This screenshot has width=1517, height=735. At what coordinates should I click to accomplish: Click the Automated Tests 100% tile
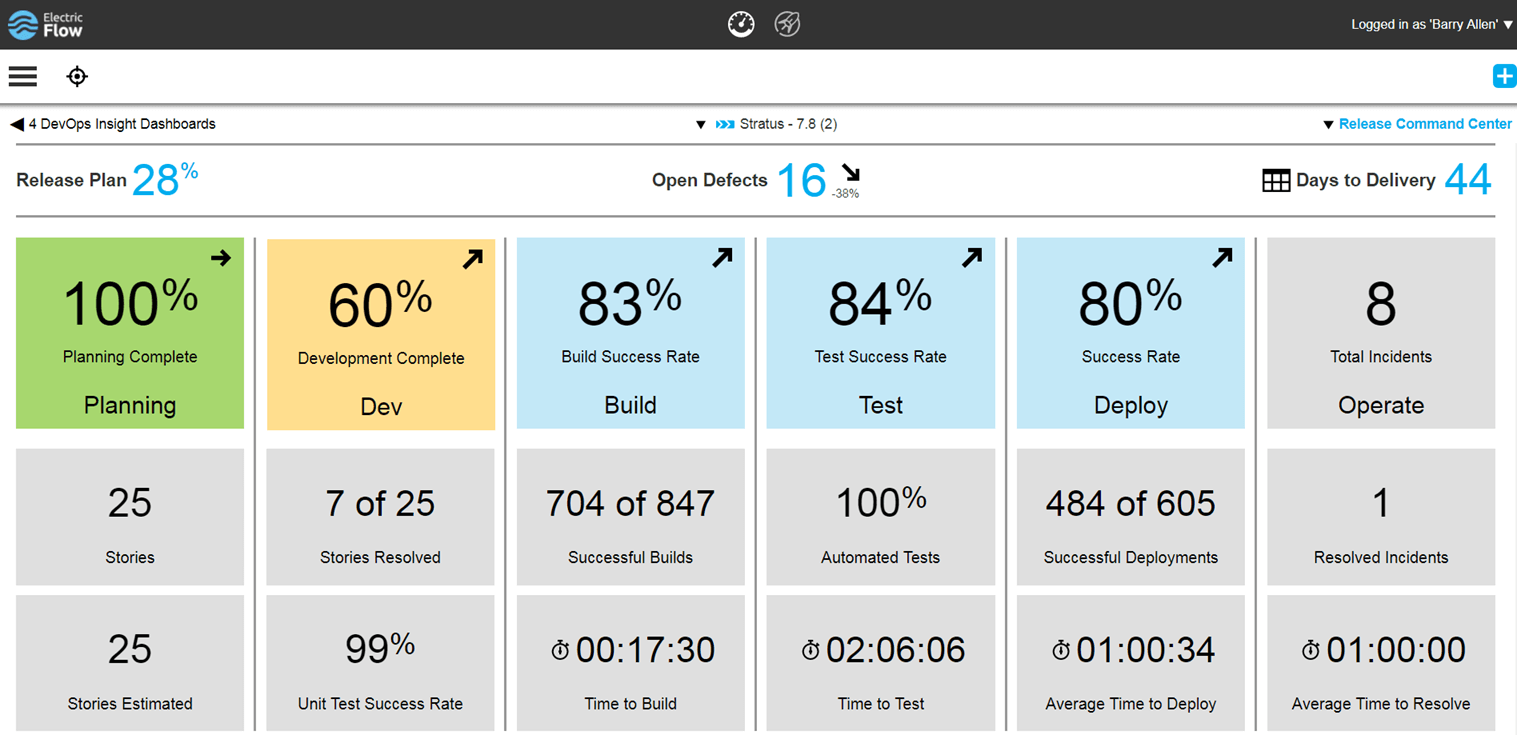[x=881, y=517]
